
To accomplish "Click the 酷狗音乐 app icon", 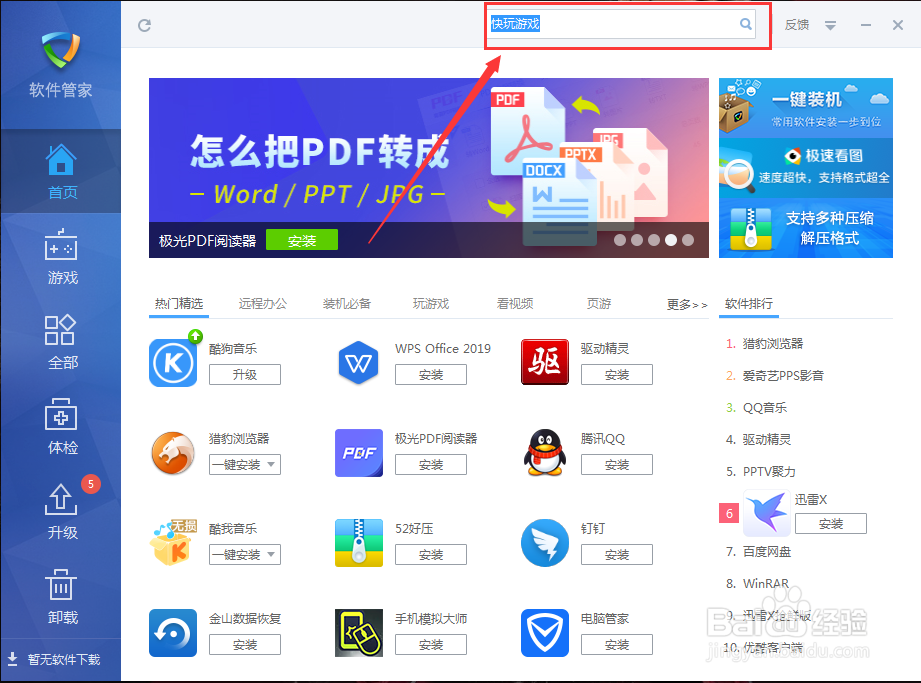I will click(x=173, y=362).
